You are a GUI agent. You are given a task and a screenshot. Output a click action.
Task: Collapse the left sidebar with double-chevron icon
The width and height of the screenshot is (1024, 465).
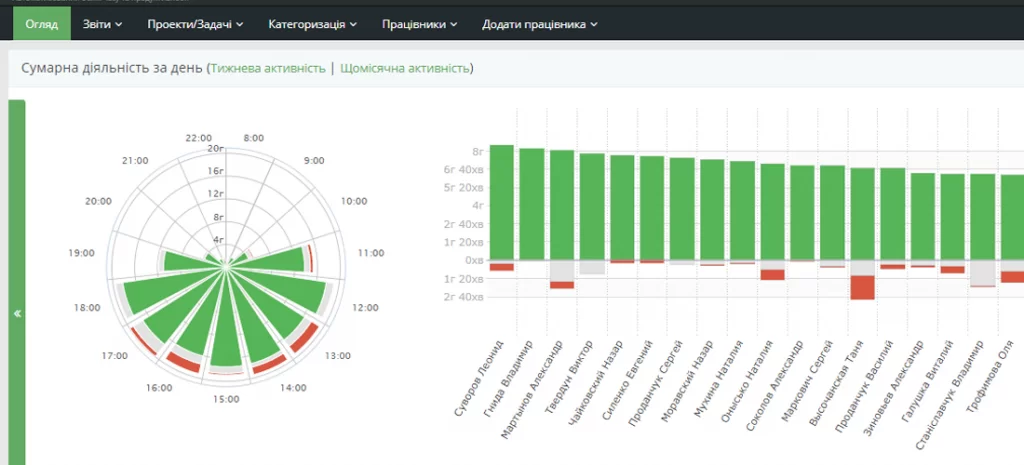tap(17, 313)
